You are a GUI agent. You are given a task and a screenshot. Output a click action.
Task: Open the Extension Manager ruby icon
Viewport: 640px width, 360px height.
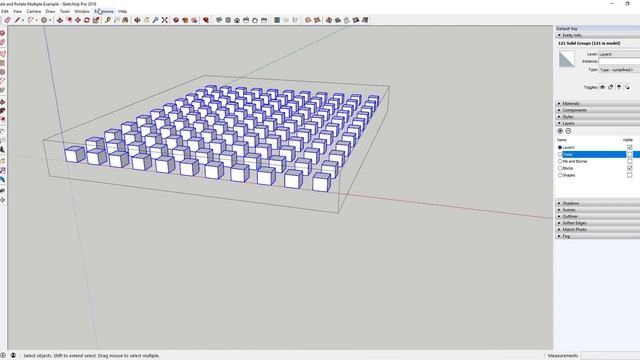(x=206, y=20)
